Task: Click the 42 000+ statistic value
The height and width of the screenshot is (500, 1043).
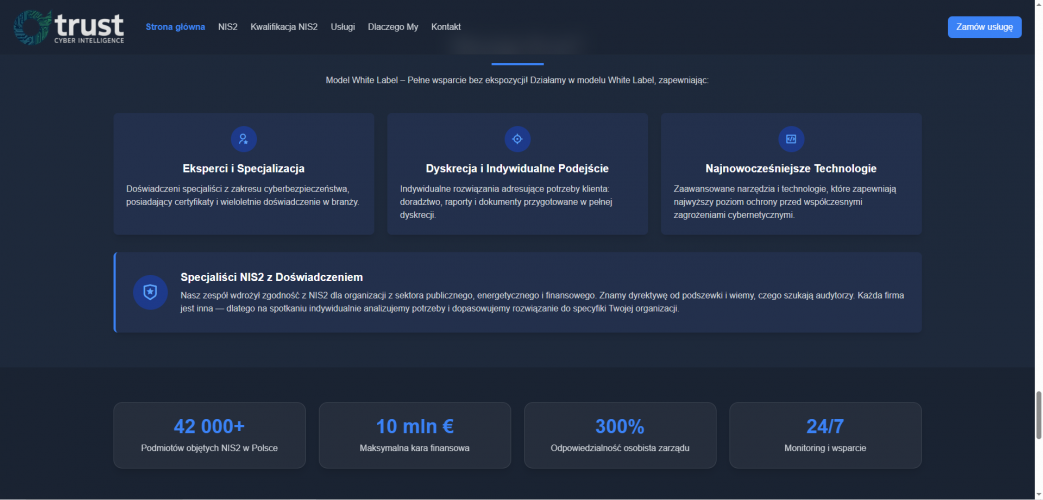Action: coord(210,426)
